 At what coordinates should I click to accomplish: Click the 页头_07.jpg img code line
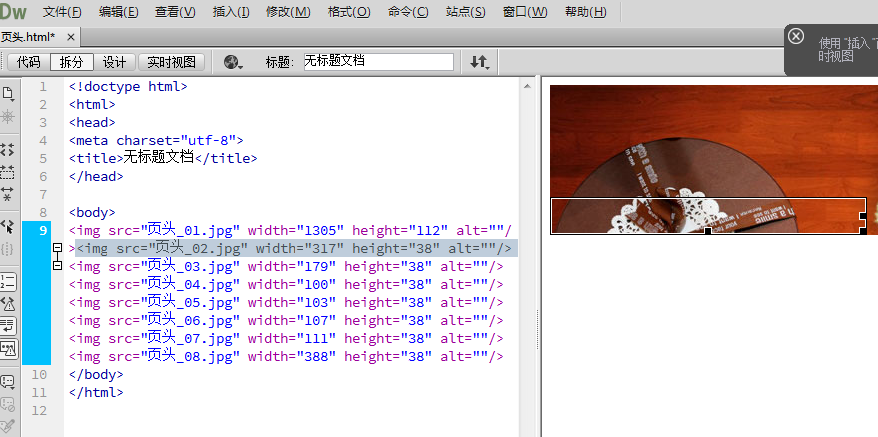[x=286, y=338]
